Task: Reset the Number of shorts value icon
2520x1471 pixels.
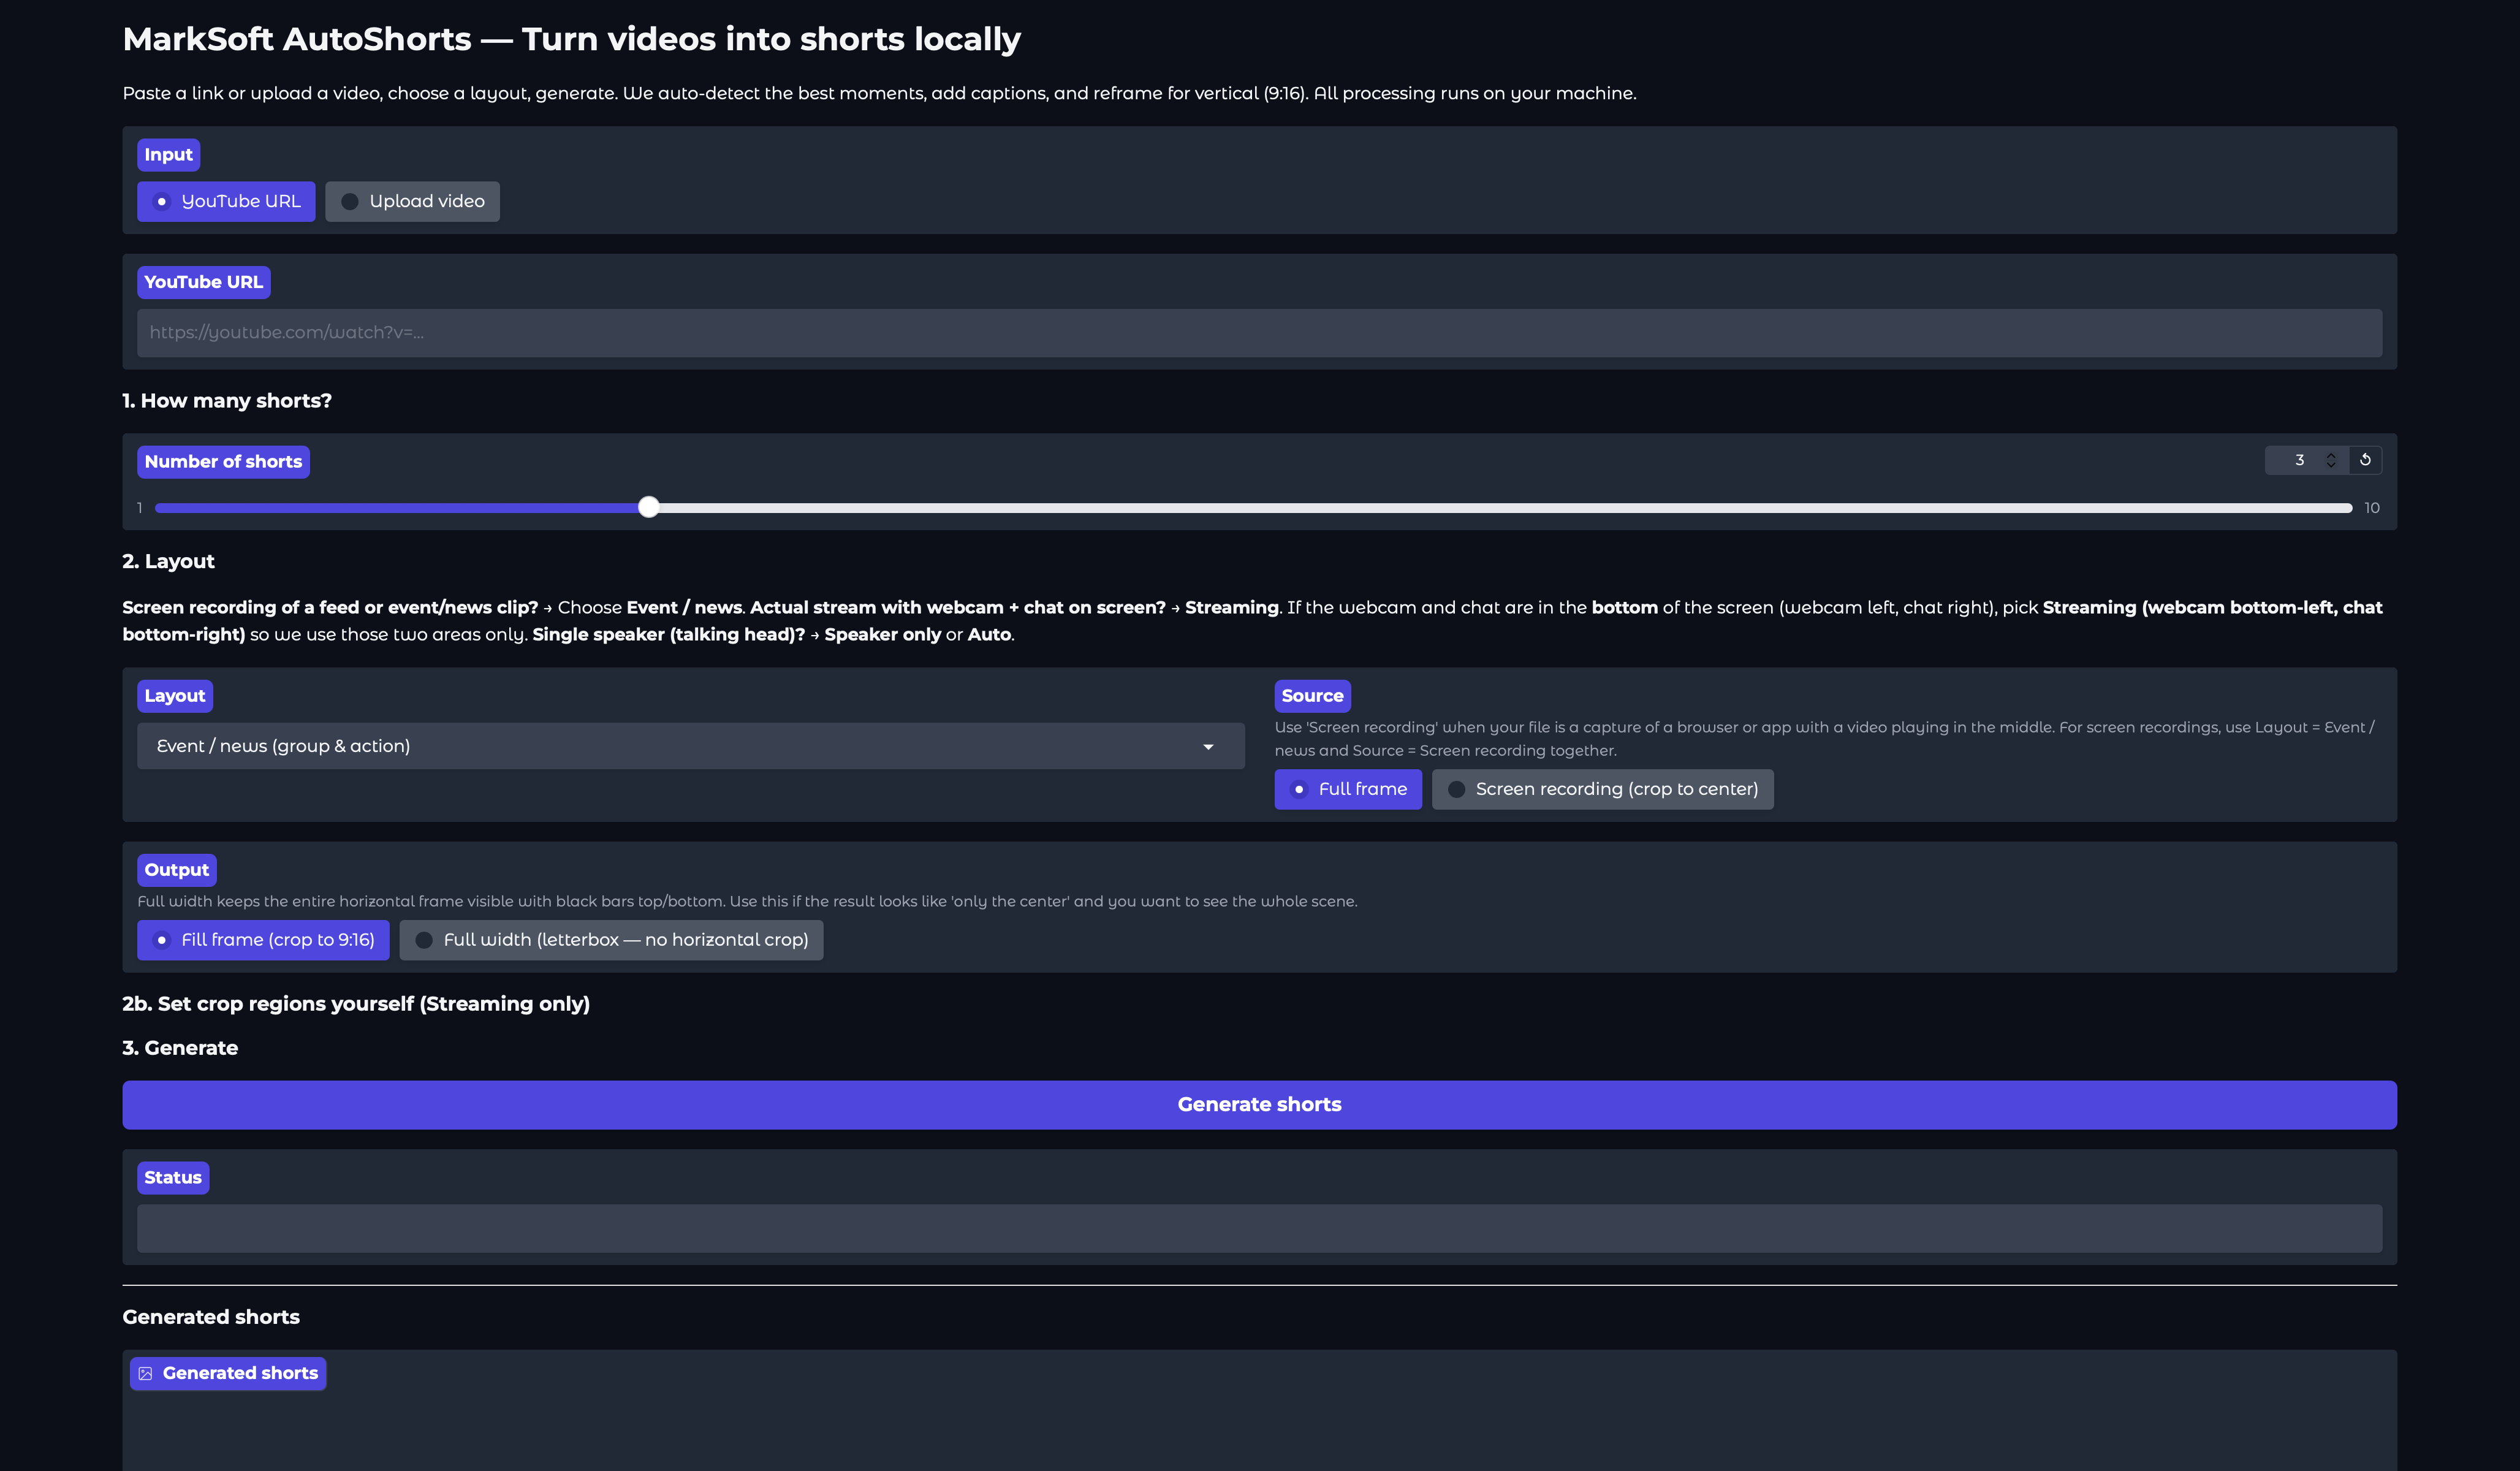Action: (2365, 460)
